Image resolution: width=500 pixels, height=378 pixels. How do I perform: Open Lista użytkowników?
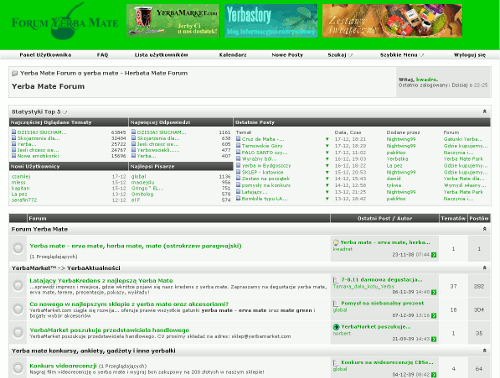click(161, 55)
